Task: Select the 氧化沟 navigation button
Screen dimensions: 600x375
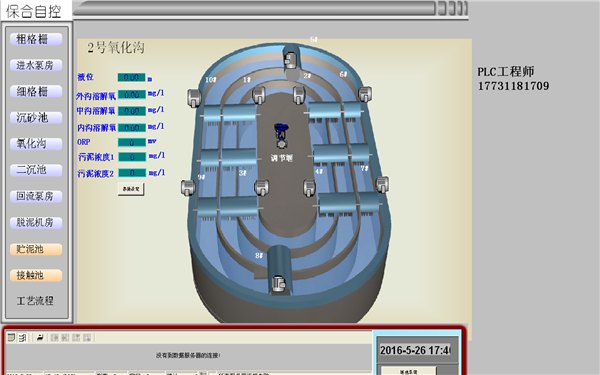Action: click(x=36, y=143)
